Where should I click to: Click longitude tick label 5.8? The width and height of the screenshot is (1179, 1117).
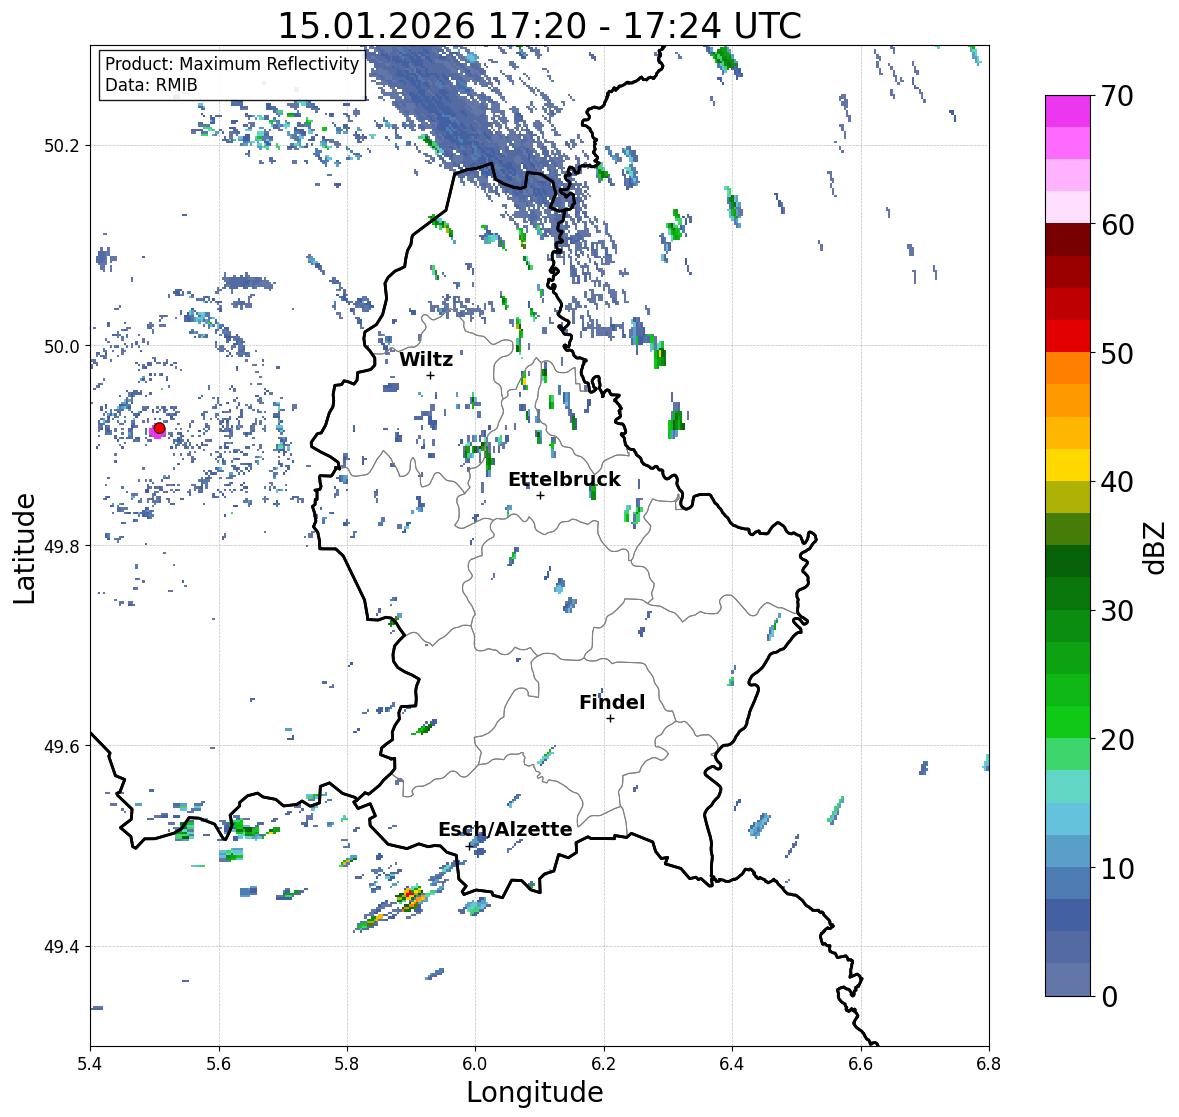point(347,1064)
